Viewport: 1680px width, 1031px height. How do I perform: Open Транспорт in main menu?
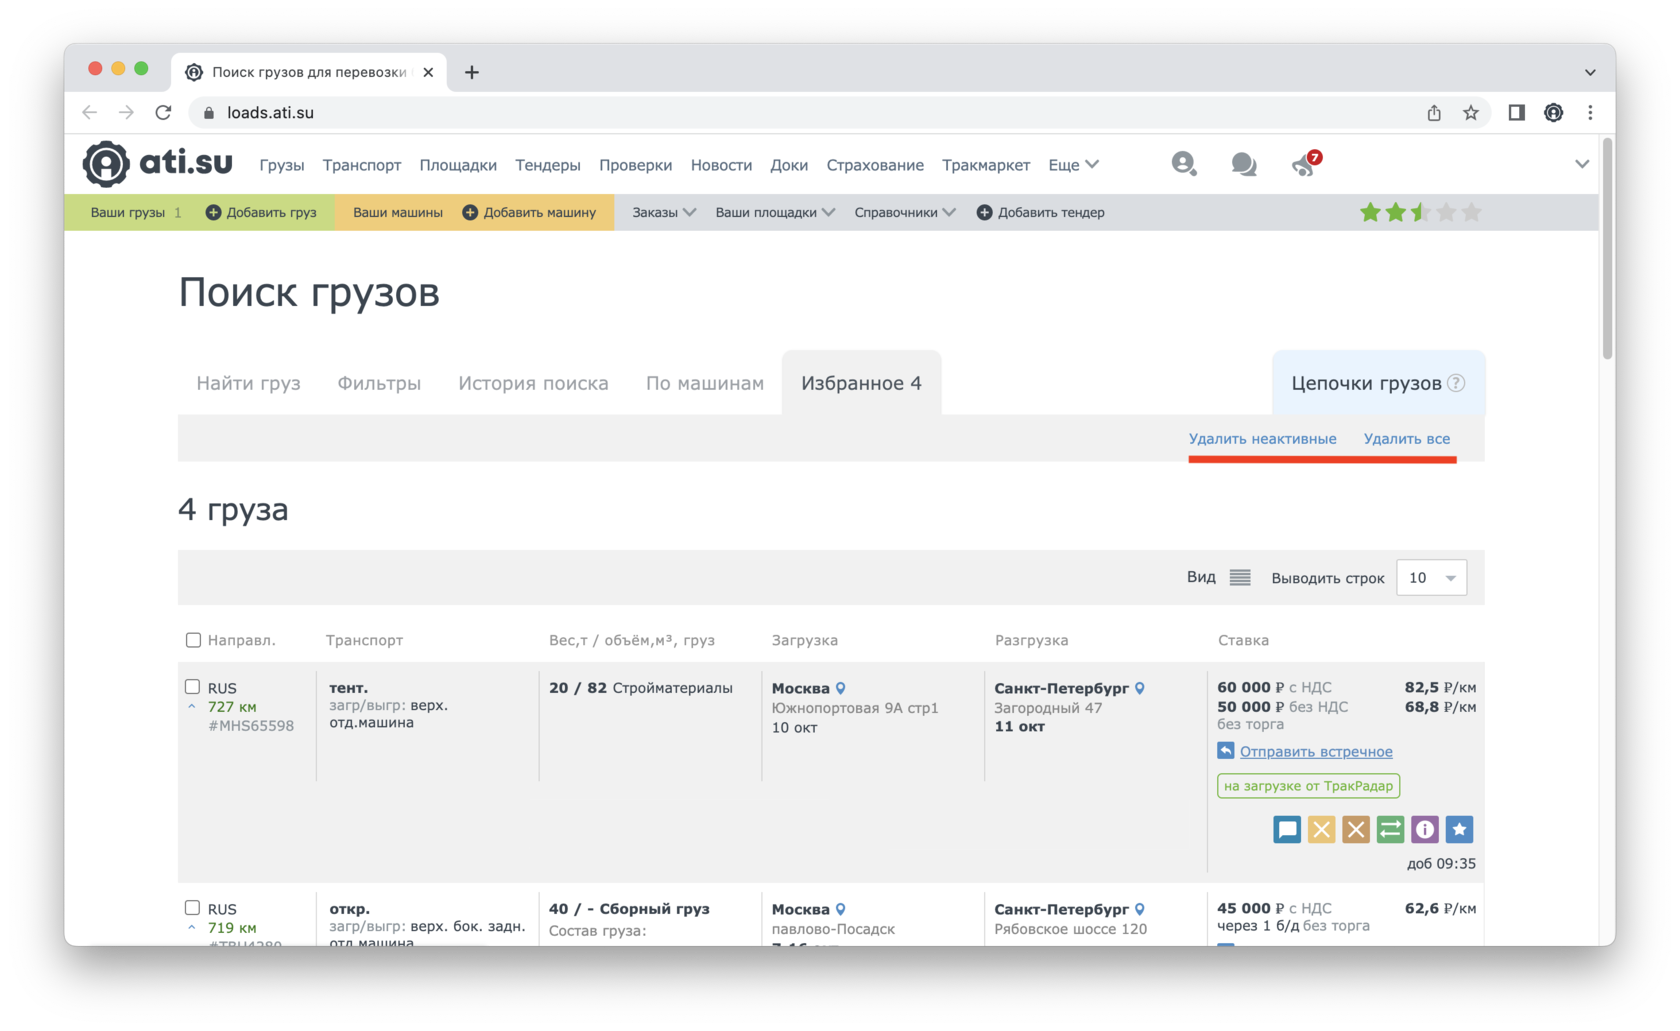tap(361, 165)
